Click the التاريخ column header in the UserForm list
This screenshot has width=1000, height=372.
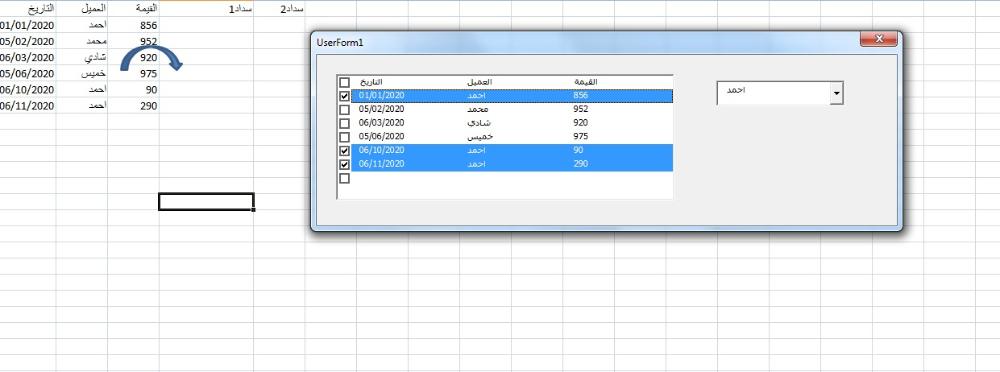pos(372,82)
